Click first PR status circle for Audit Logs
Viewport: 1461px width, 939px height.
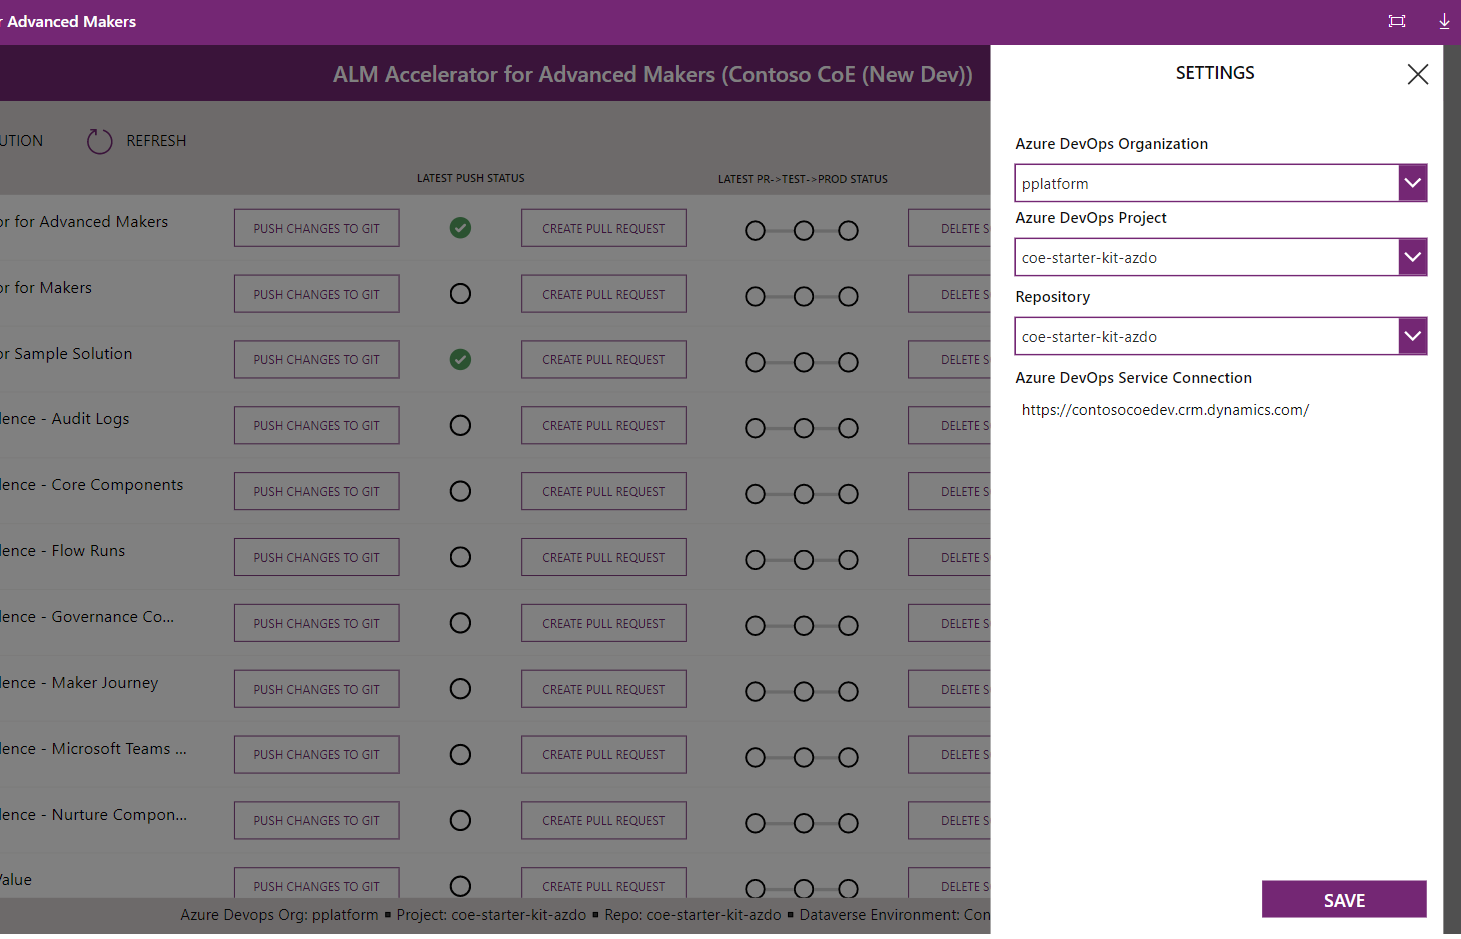[x=755, y=428]
